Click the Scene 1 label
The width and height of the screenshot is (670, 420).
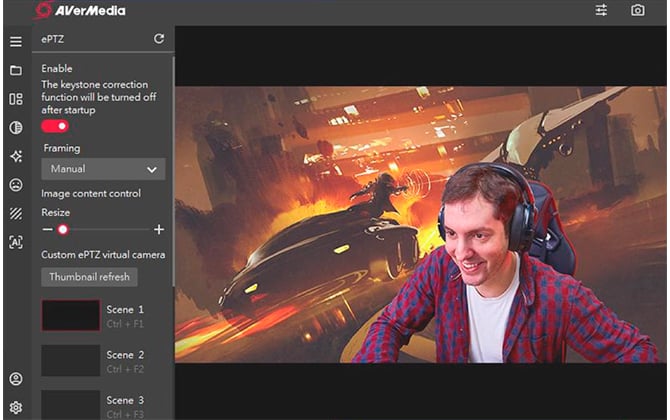pos(125,309)
